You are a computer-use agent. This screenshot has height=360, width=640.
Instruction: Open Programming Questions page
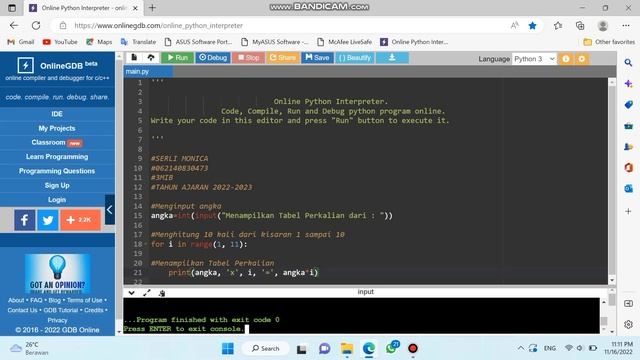(x=57, y=171)
